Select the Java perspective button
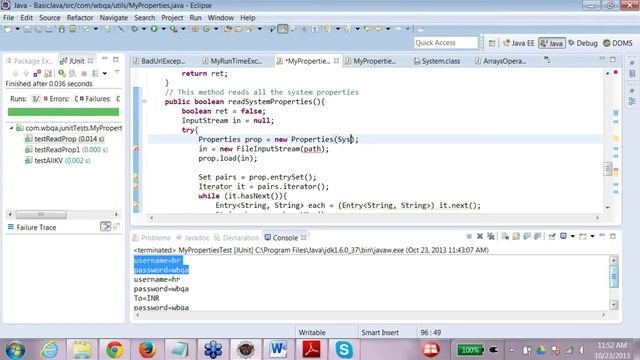The image size is (640, 360). [552, 43]
